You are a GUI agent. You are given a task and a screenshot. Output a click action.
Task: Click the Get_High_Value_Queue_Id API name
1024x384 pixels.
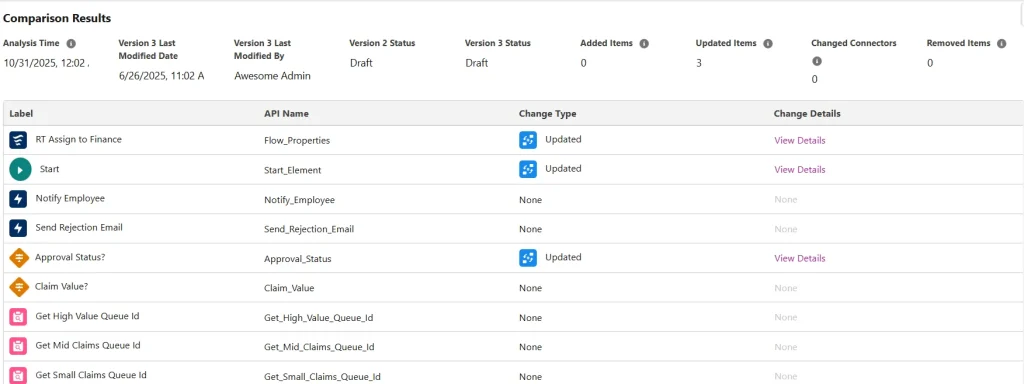coord(319,318)
